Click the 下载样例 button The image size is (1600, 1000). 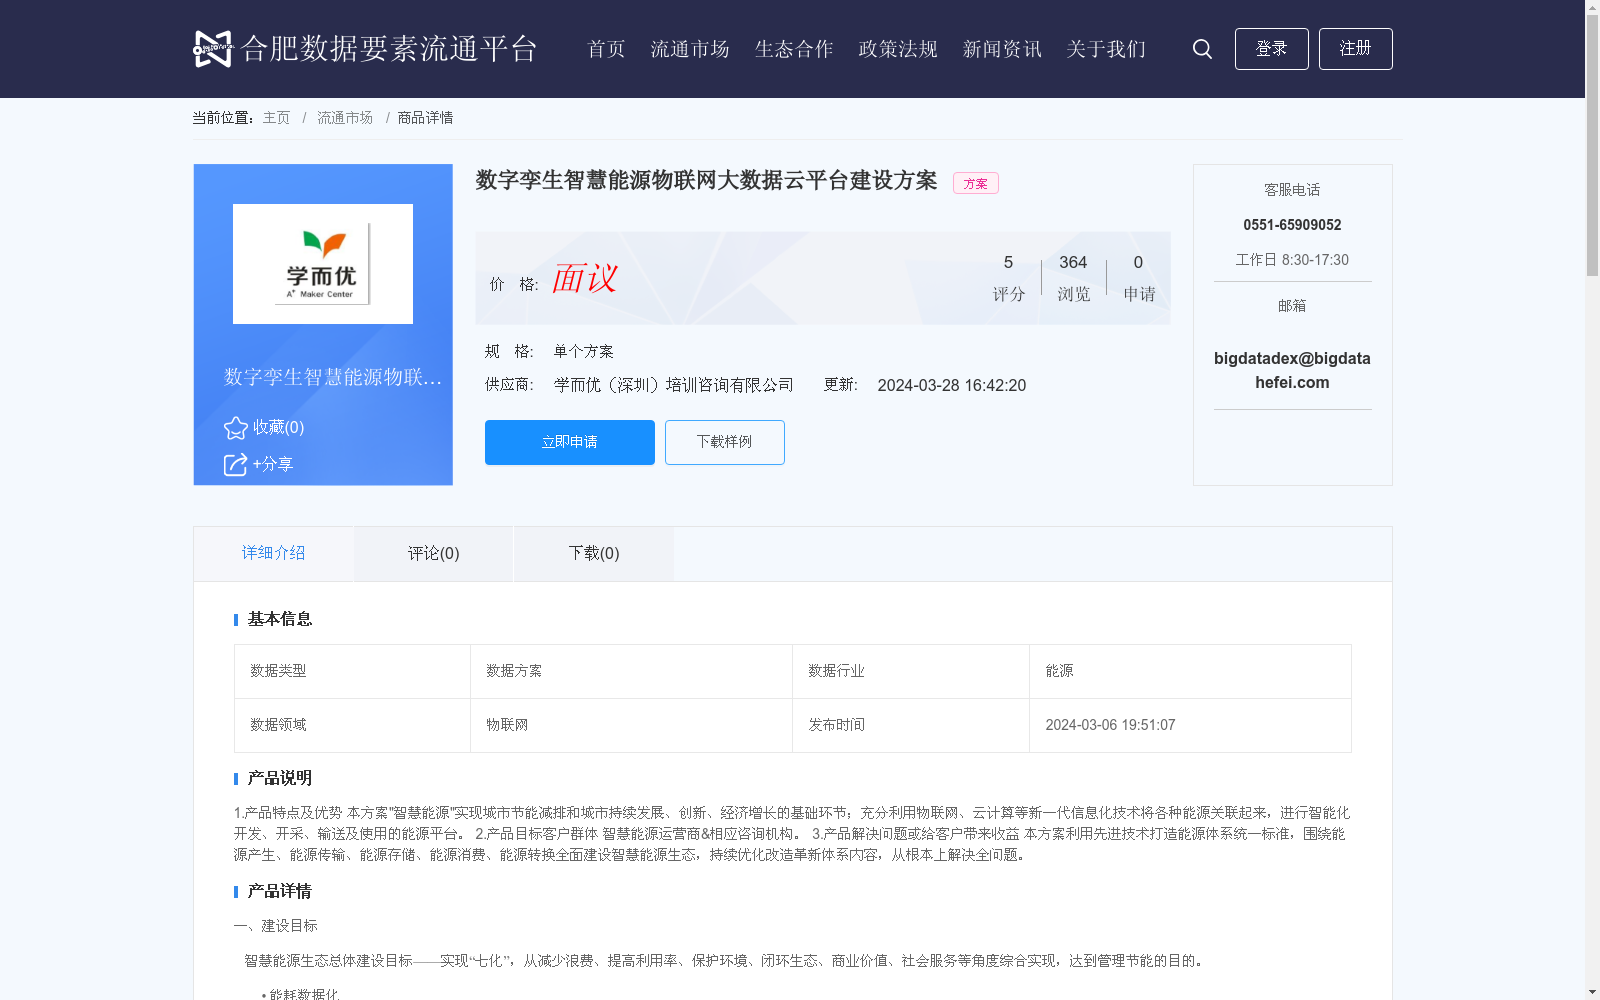[725, 442]
